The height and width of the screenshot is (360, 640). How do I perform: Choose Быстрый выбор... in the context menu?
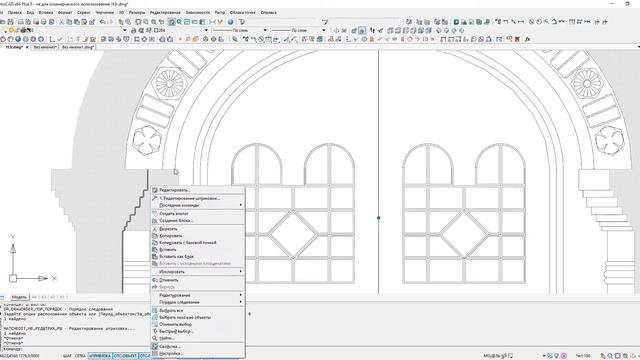(x=198, y=331)
